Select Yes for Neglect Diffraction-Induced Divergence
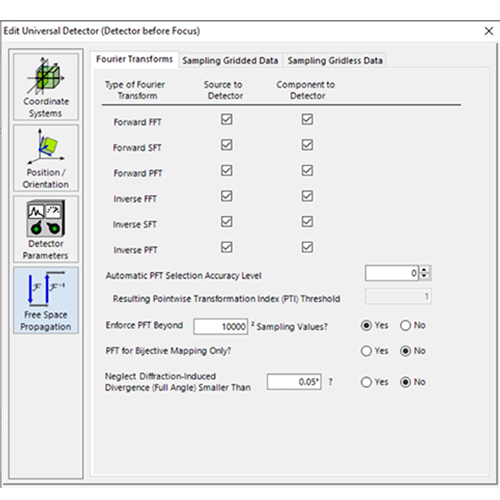 pyautogui.click(x=375, y=382)
